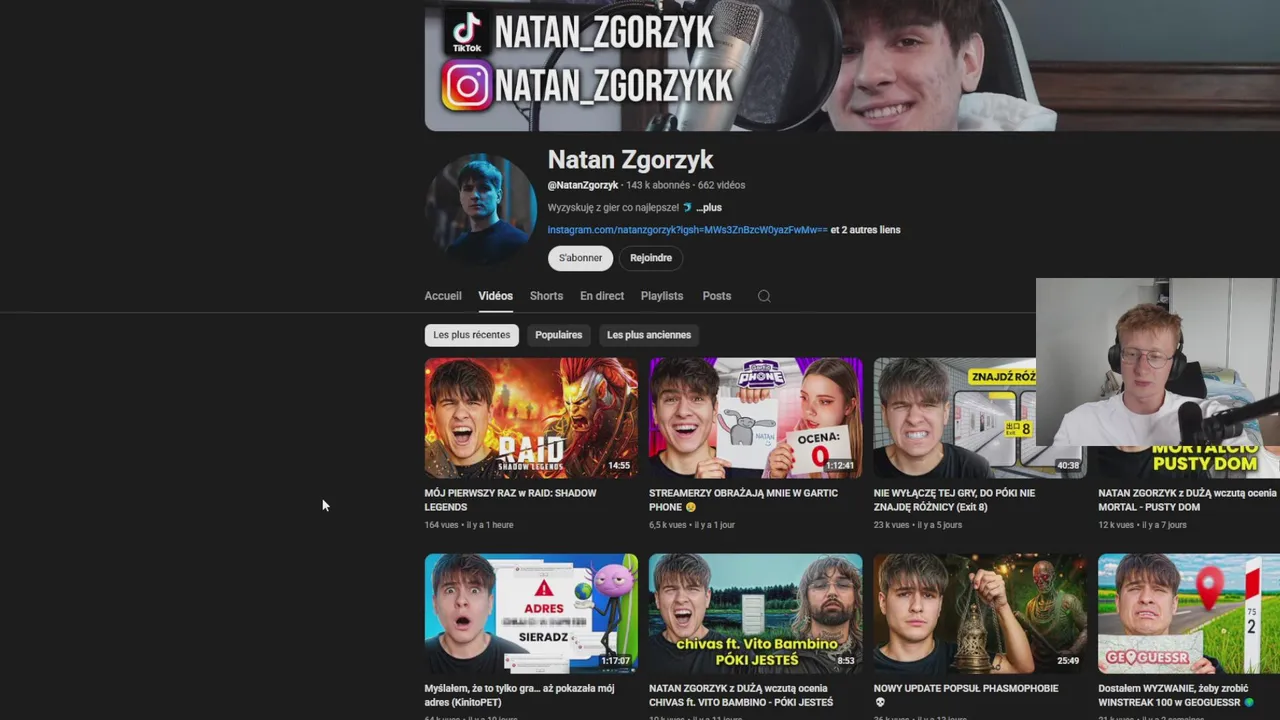
Task: Open the RAID Shadow Legends video thumbnail
Action: [x=531, y=418]
